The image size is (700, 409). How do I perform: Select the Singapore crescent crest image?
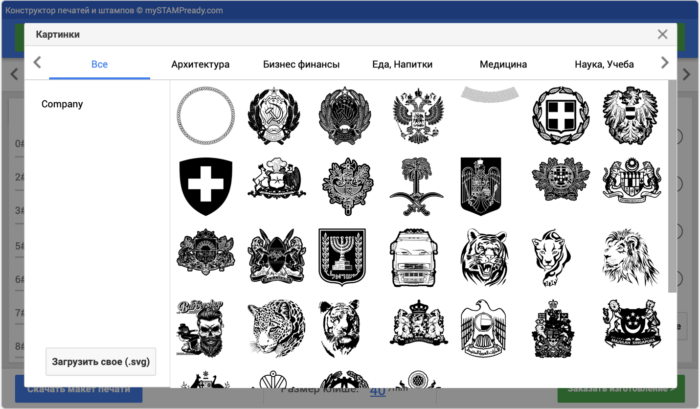pyautogui.click(x=632, y=323)
